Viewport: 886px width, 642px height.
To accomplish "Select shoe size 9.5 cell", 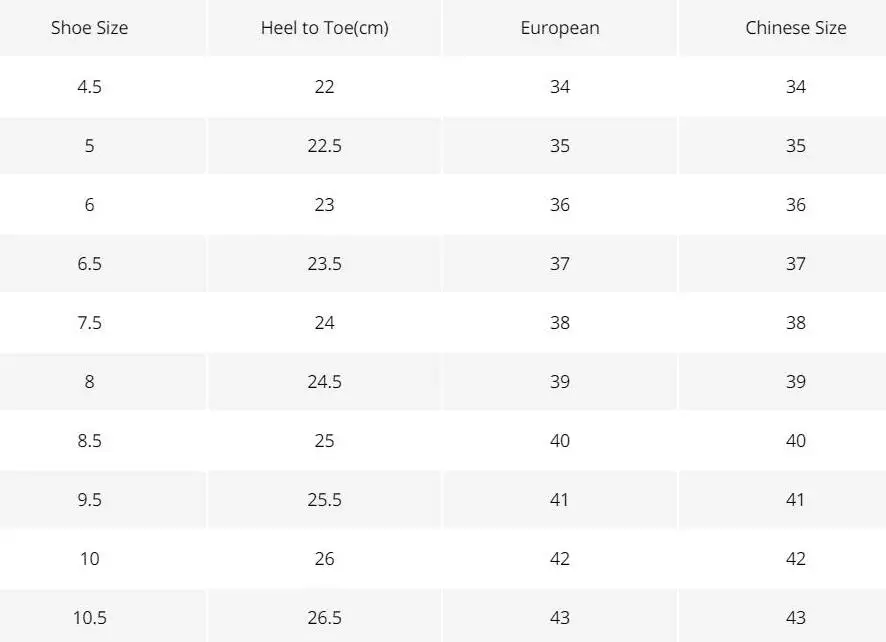I will point(90,500).
